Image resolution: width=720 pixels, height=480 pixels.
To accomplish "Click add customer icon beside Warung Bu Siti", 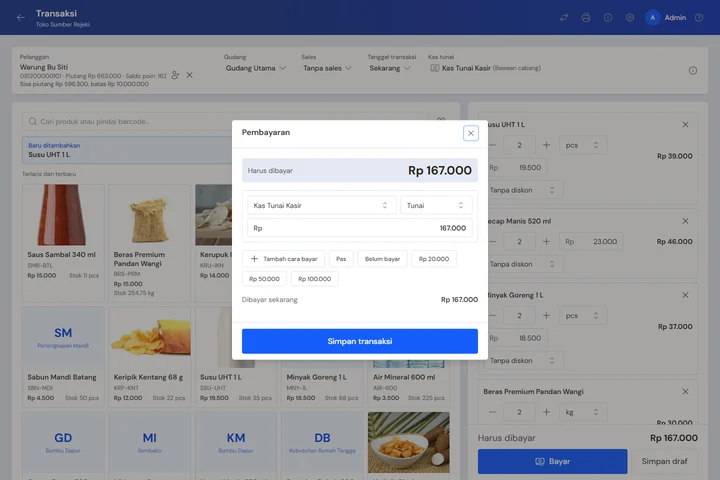I will pos(175,75).
